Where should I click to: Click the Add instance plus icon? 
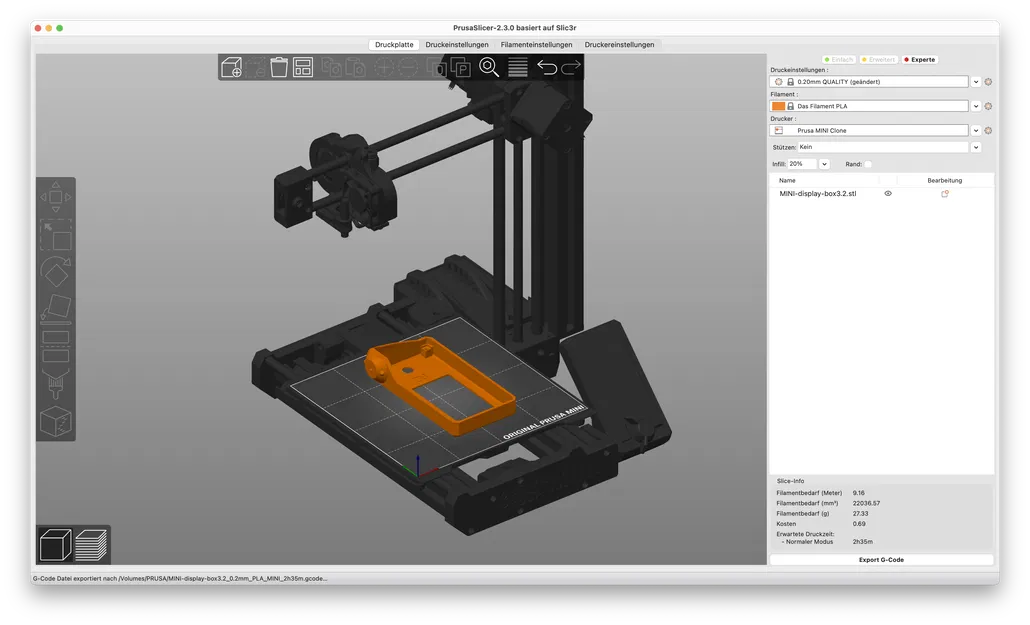click(x=384, y=67)
